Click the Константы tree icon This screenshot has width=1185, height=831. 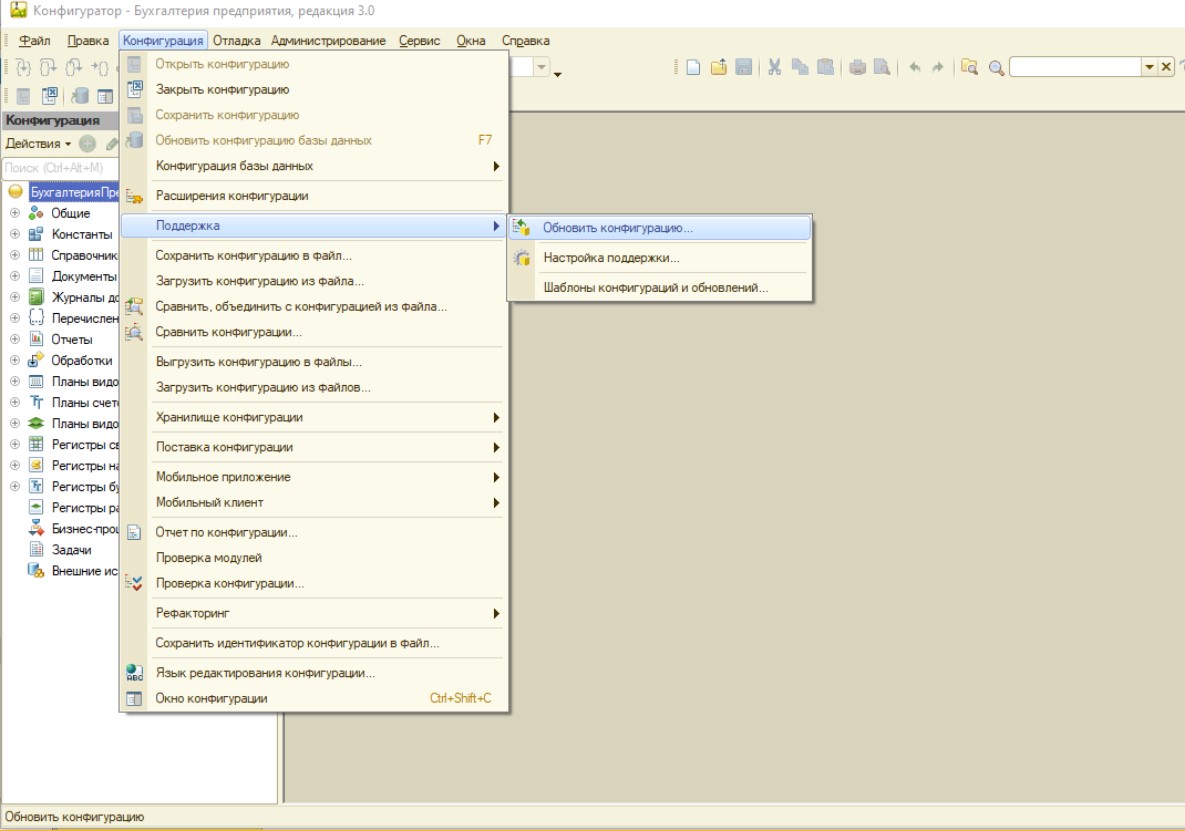click(36, 234)
